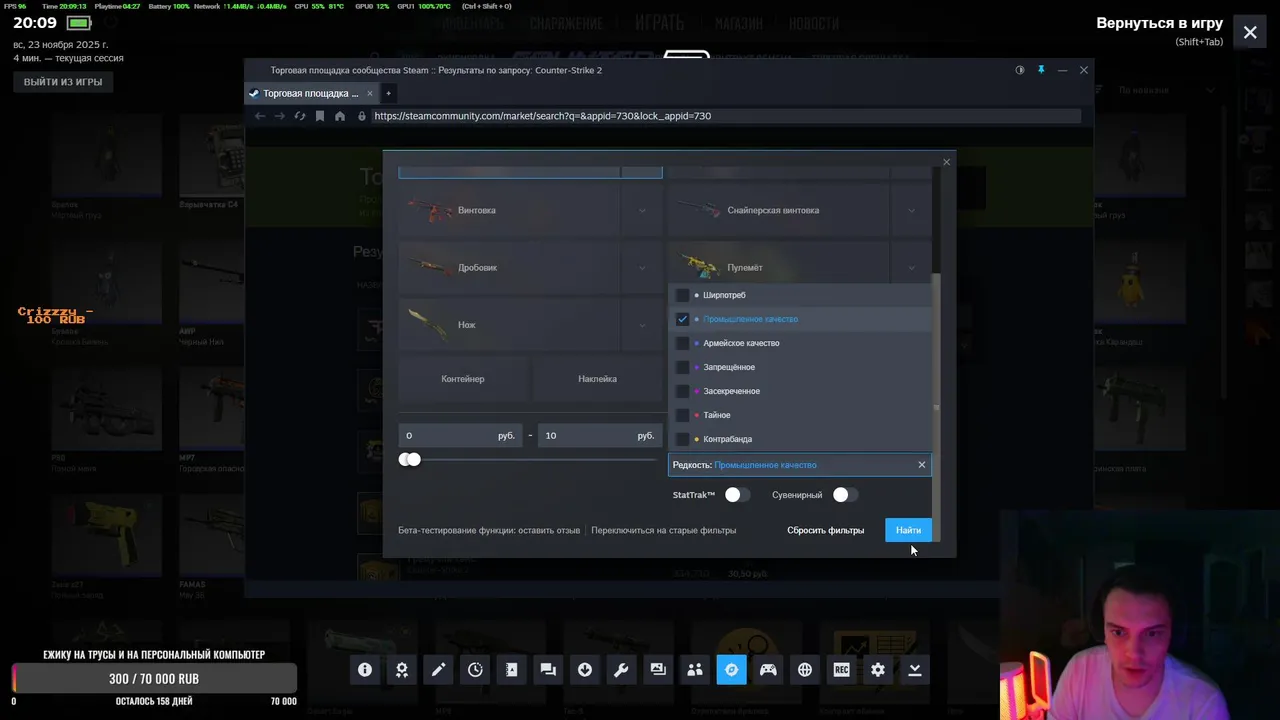Click the padlock site security icon
The width and height of the screenshot is (1280, 720).
[362, 116]
